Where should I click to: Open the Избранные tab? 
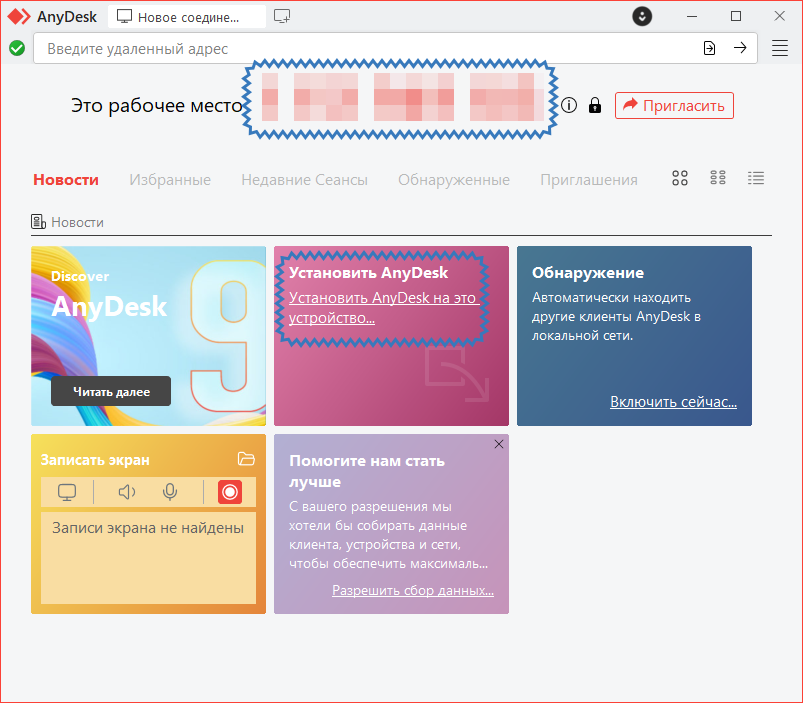[170, 180]
